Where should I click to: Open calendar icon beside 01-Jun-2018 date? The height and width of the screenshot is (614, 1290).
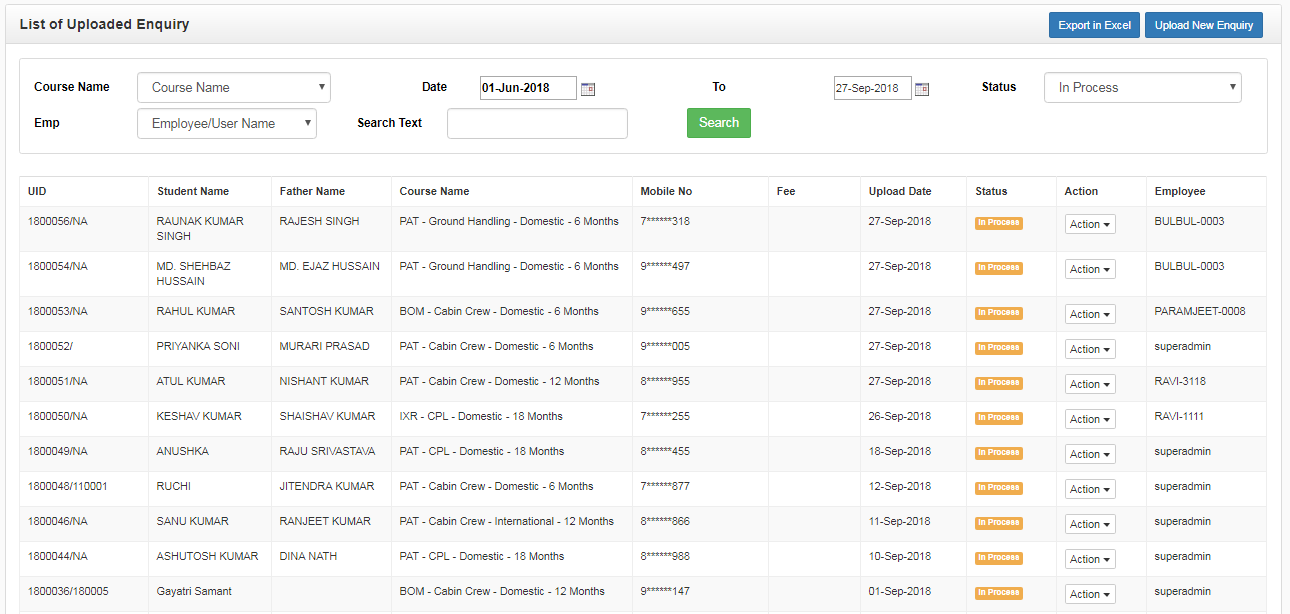coord(588,88)
